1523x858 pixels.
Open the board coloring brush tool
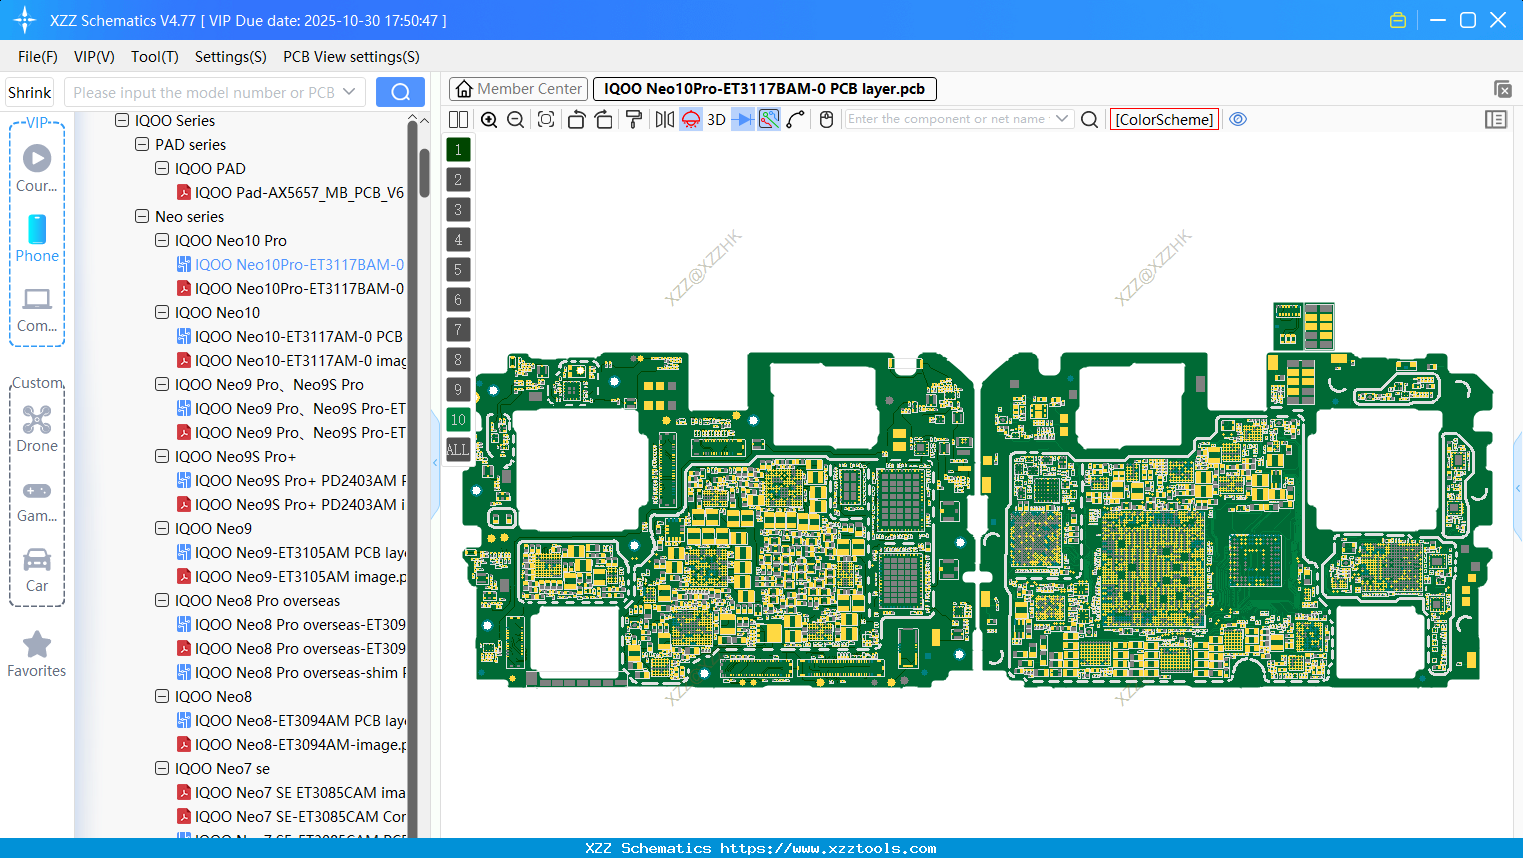click(633, 119)
